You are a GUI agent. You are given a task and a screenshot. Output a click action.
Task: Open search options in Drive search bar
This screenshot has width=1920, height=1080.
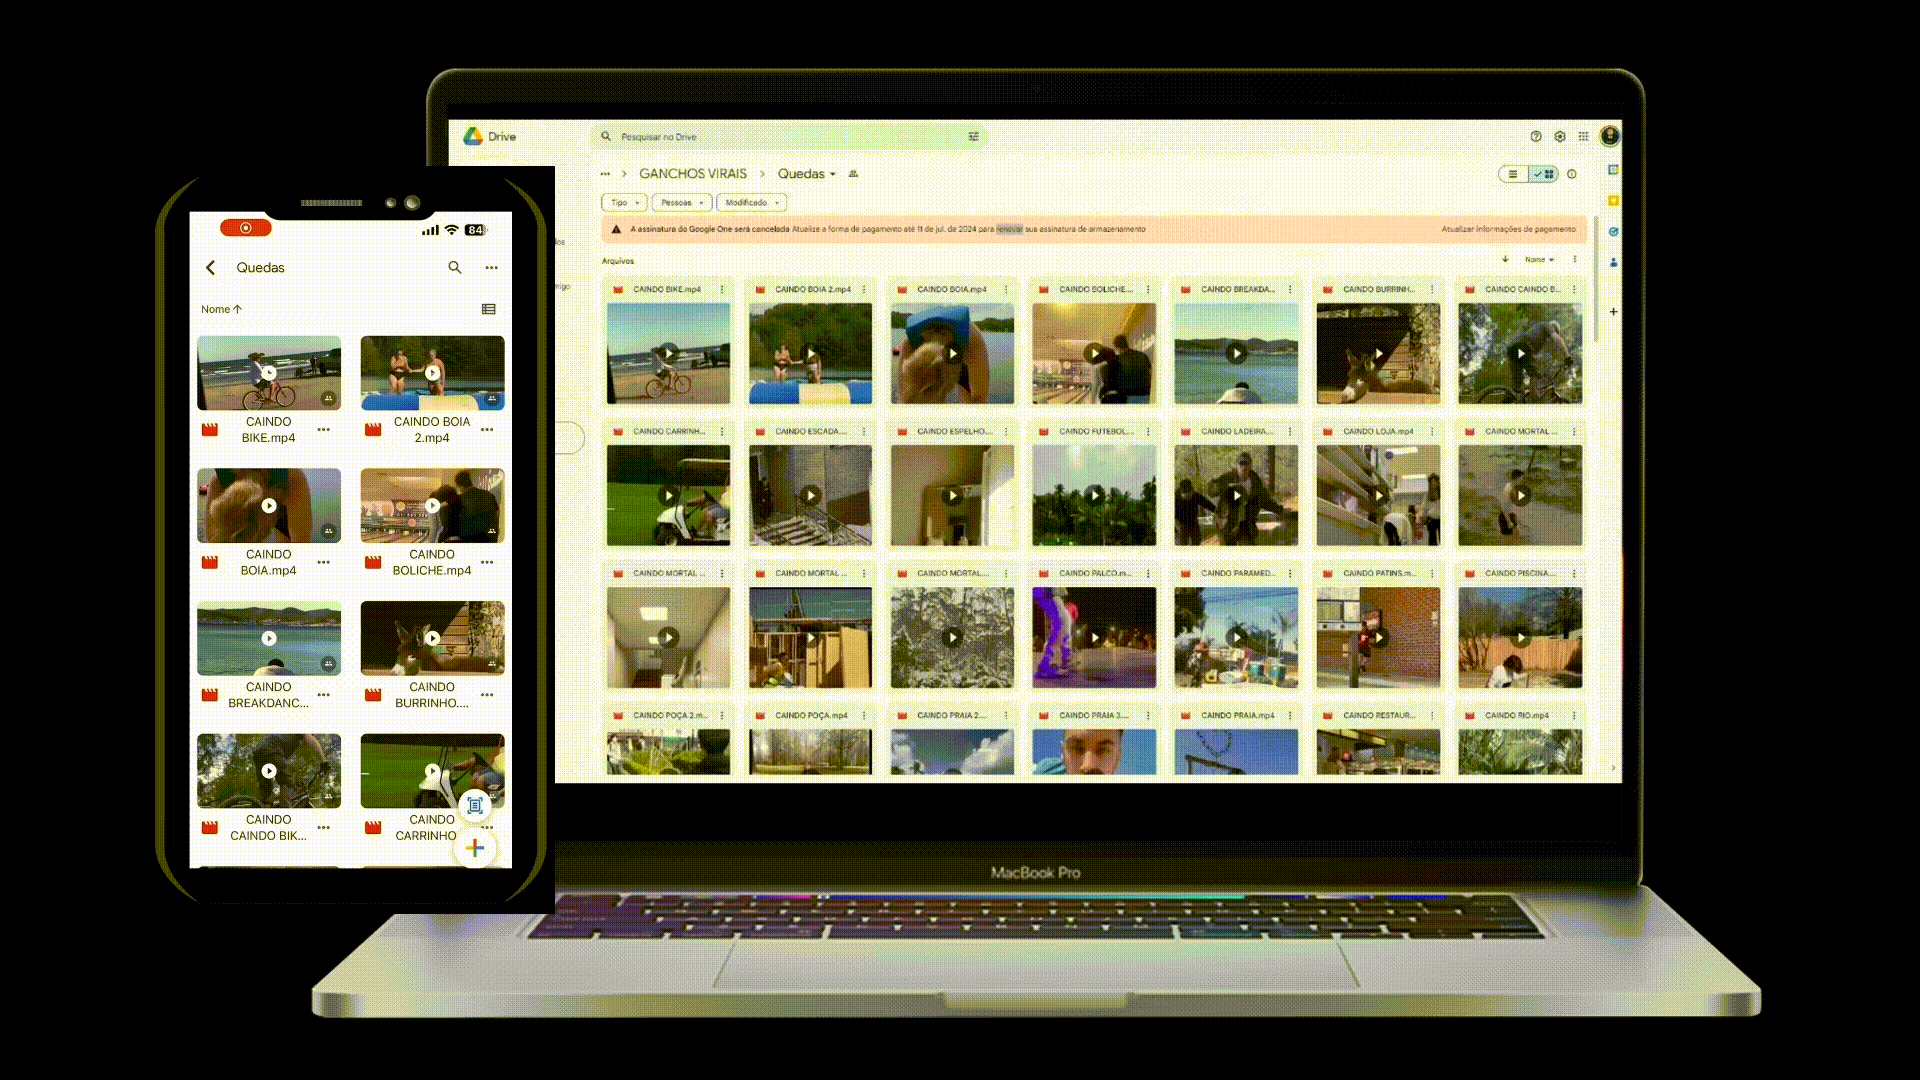[973, 137]
